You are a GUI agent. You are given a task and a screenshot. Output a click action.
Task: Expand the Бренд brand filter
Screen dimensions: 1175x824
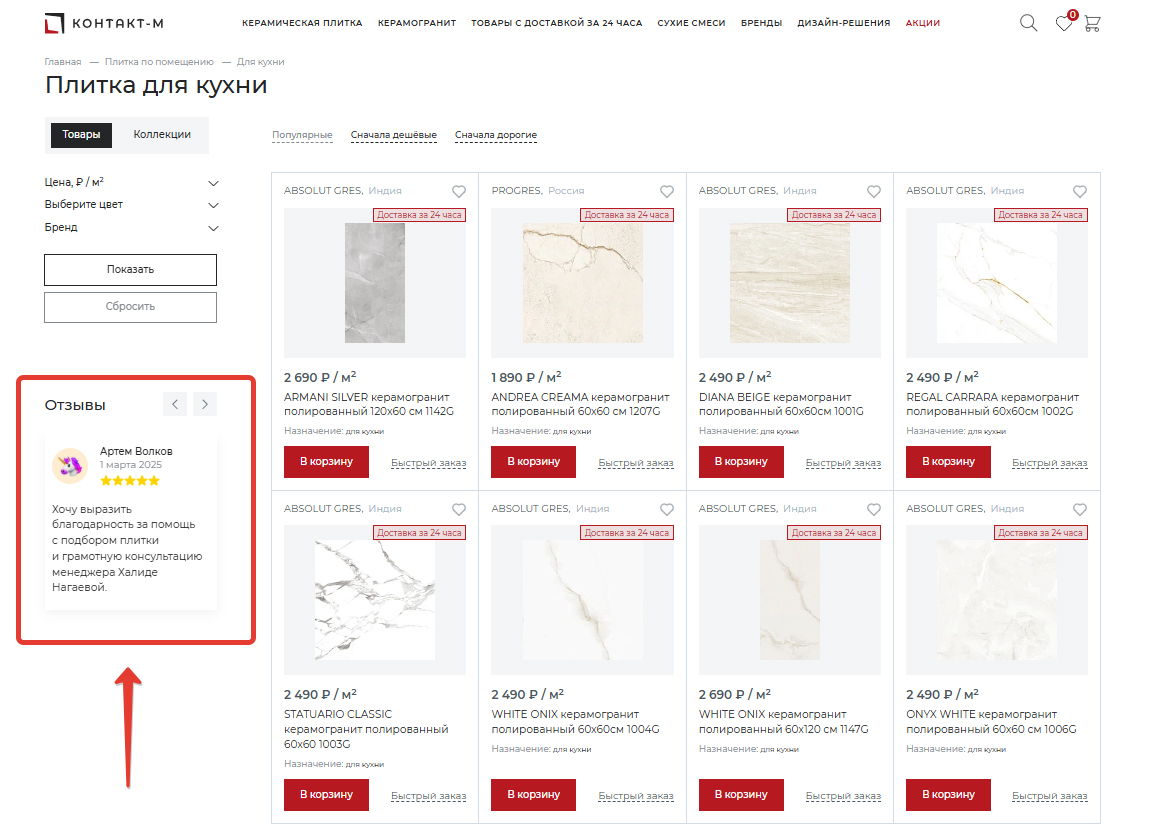pos(131,228)
